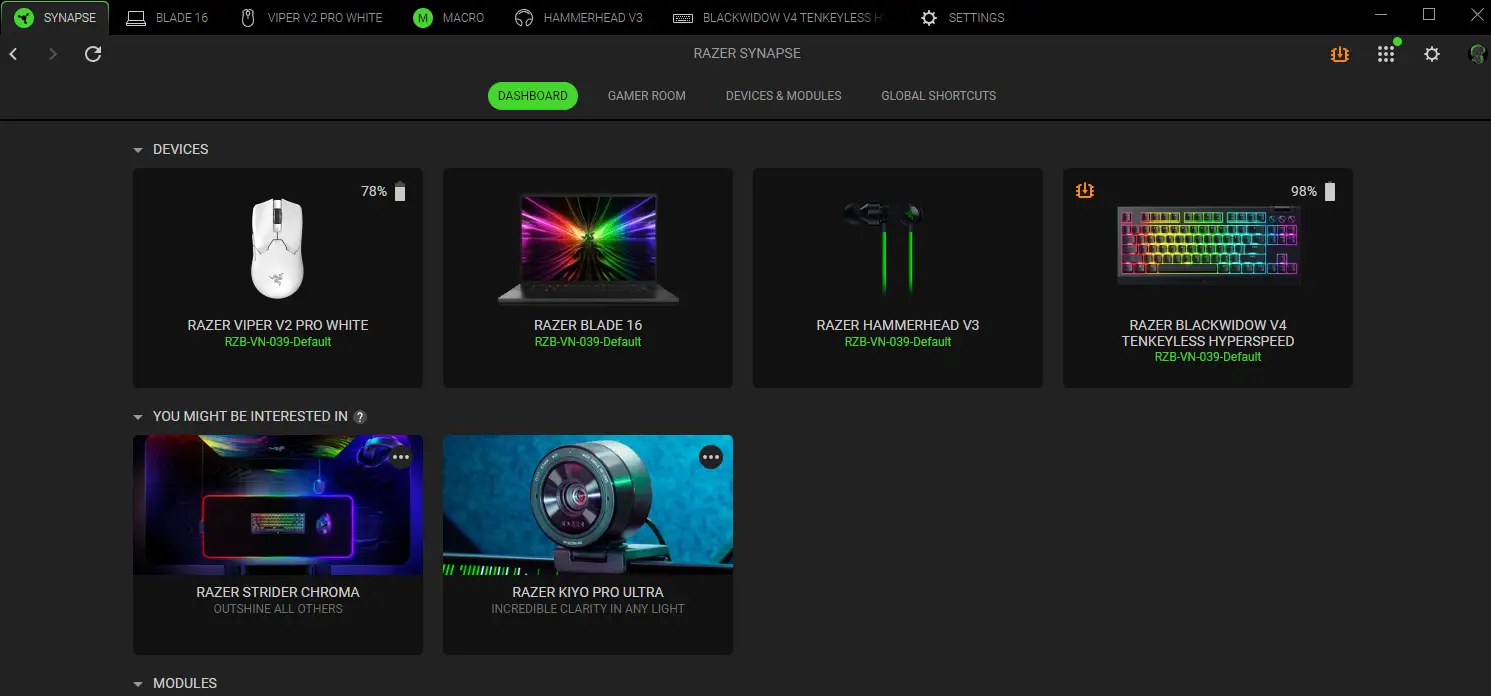Click the firmware update badge on BlackWidow card

point(1085,190)
